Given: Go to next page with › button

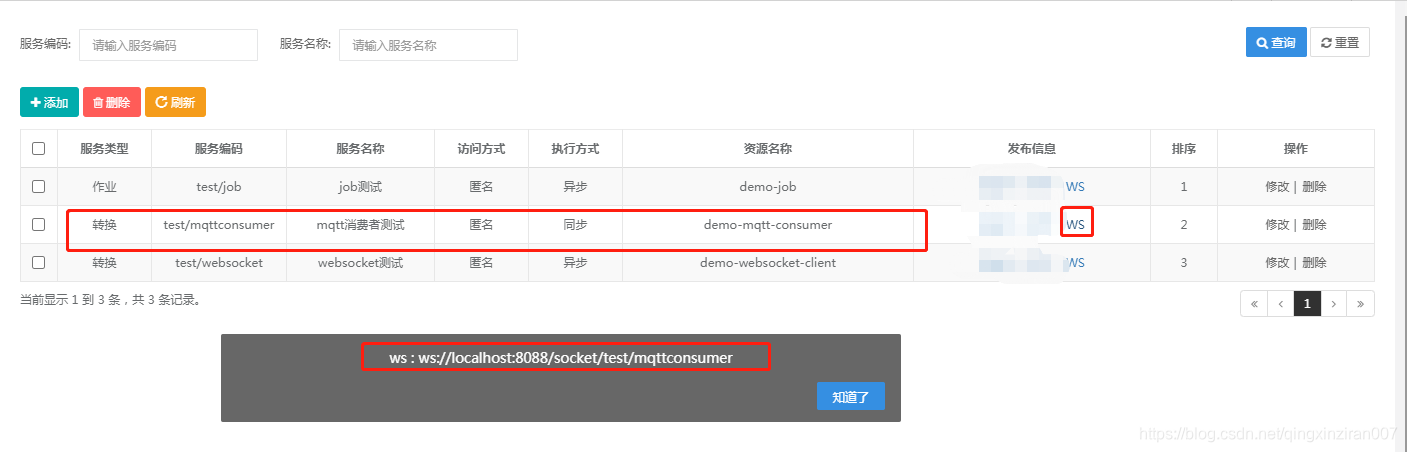Looking at the screenshot, I should pyautogui.click(x=1334, y=303).
